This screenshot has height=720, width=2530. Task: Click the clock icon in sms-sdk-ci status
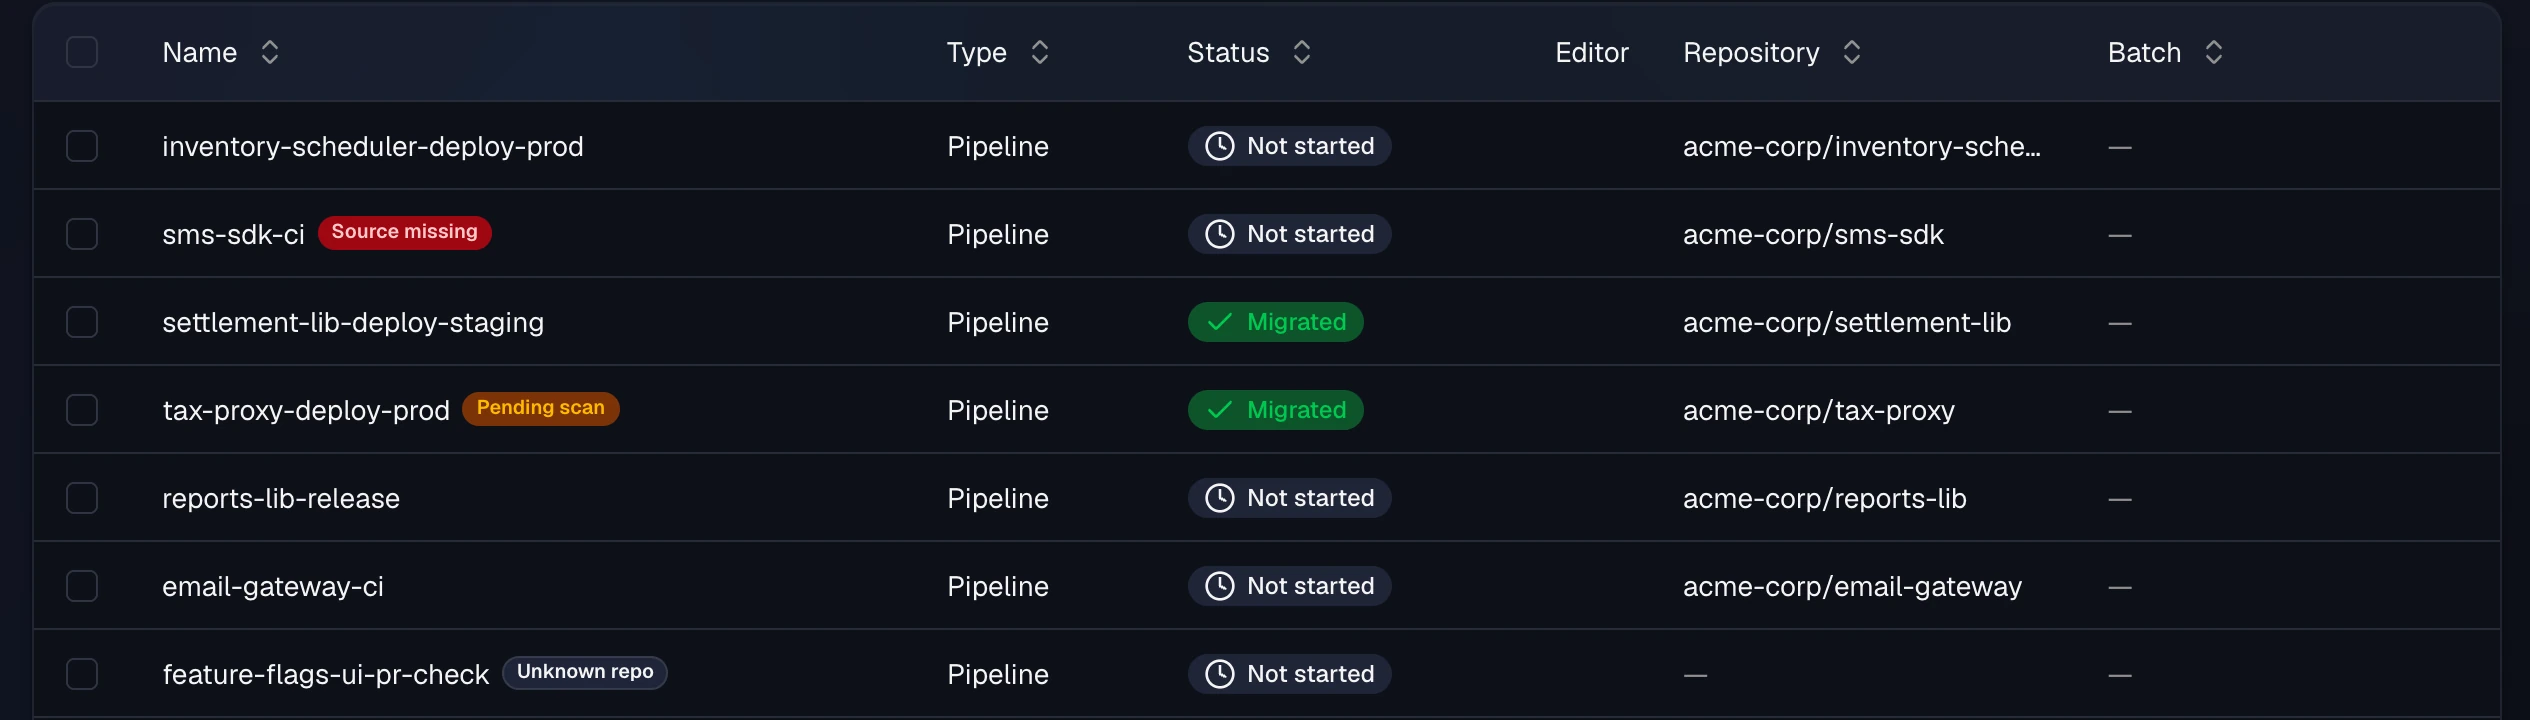(1220, 234)
